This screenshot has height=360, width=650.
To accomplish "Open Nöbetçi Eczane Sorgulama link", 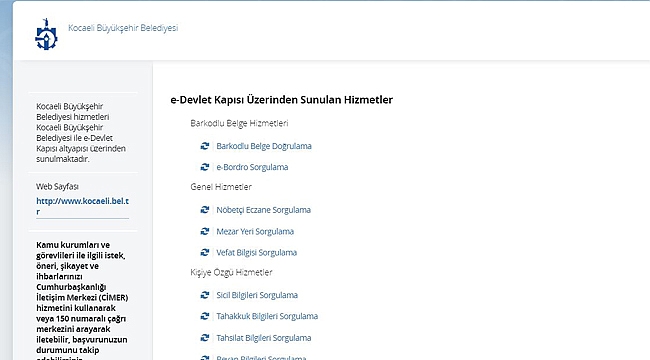I will point(263,210).
